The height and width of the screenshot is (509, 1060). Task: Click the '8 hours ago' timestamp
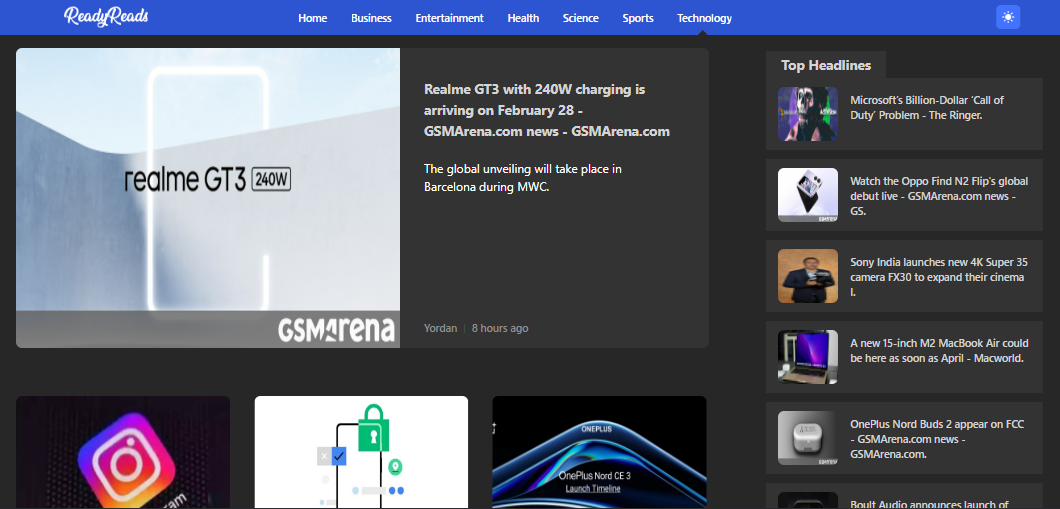point(500,329)
